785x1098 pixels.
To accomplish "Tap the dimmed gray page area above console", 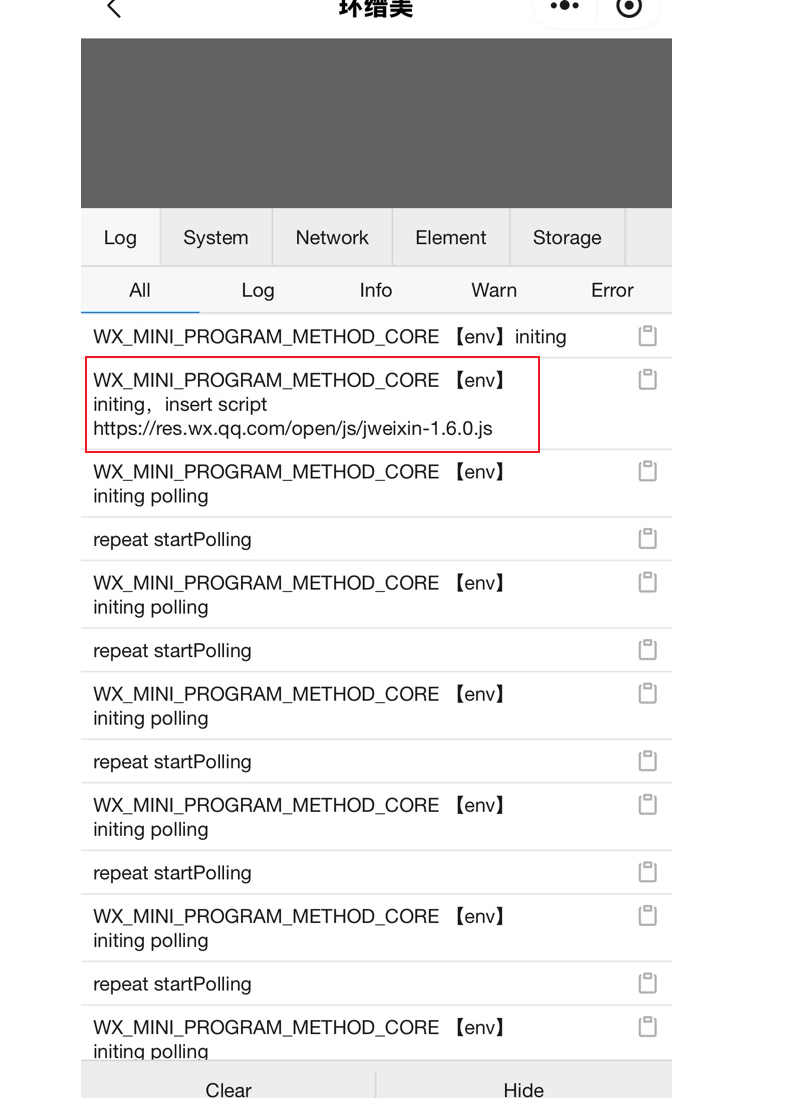I will click(376, 123).
